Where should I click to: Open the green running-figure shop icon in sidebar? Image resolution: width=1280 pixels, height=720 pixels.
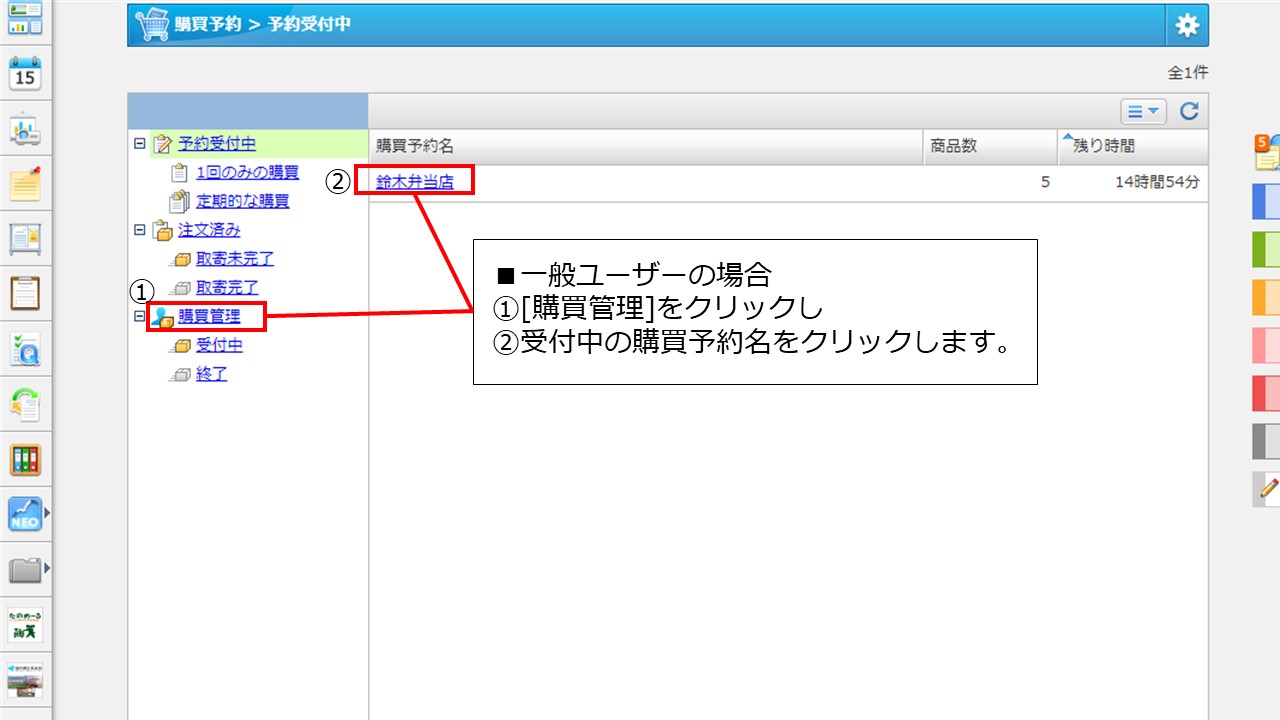[x=25, y=625]
